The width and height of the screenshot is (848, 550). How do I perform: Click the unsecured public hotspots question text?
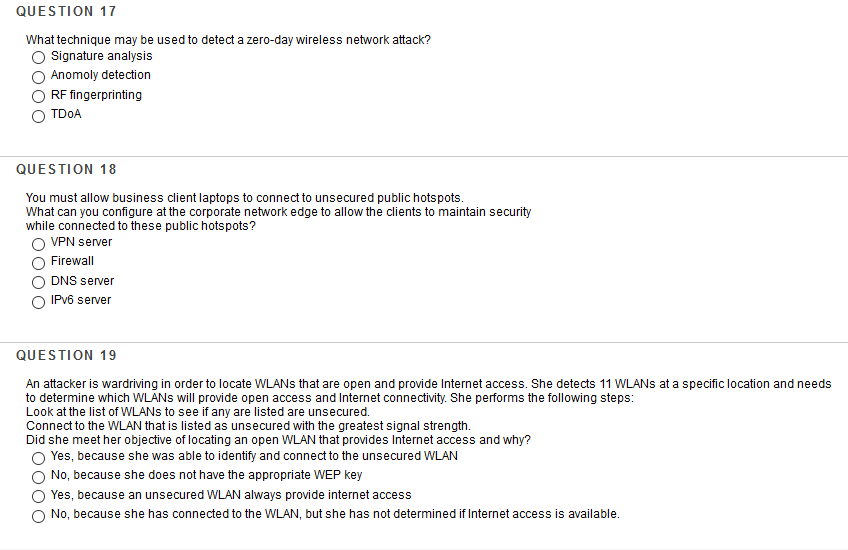[x=279, y=212]
